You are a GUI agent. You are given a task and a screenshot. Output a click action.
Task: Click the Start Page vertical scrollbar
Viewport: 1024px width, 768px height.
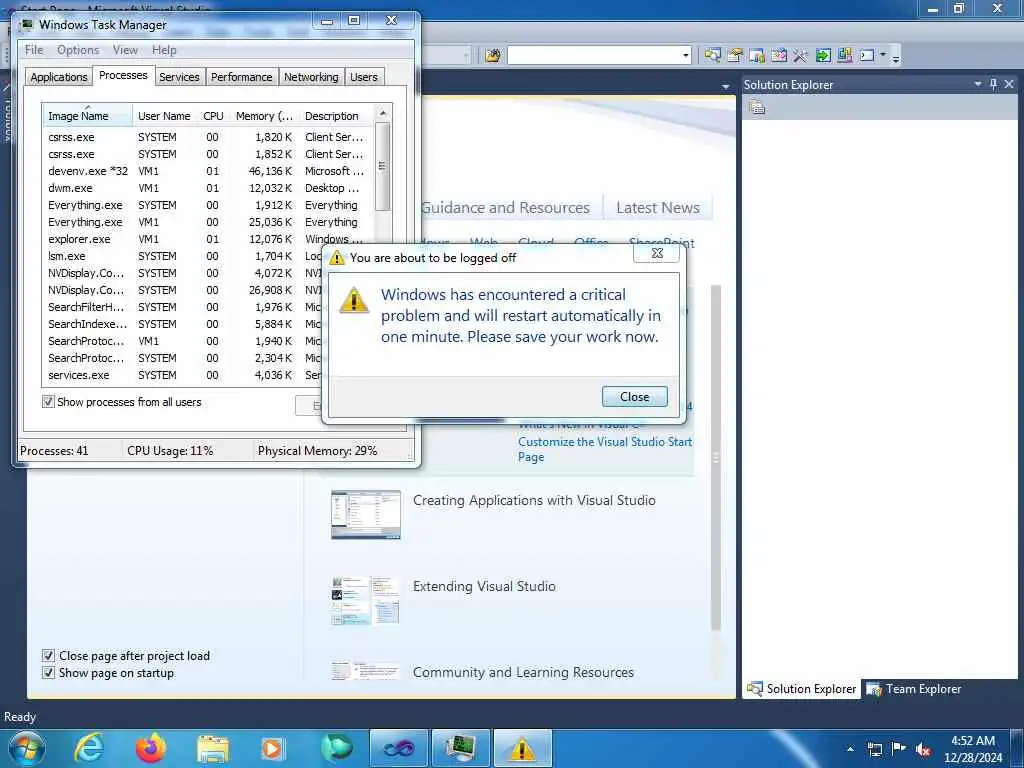[x=716, y=457]
